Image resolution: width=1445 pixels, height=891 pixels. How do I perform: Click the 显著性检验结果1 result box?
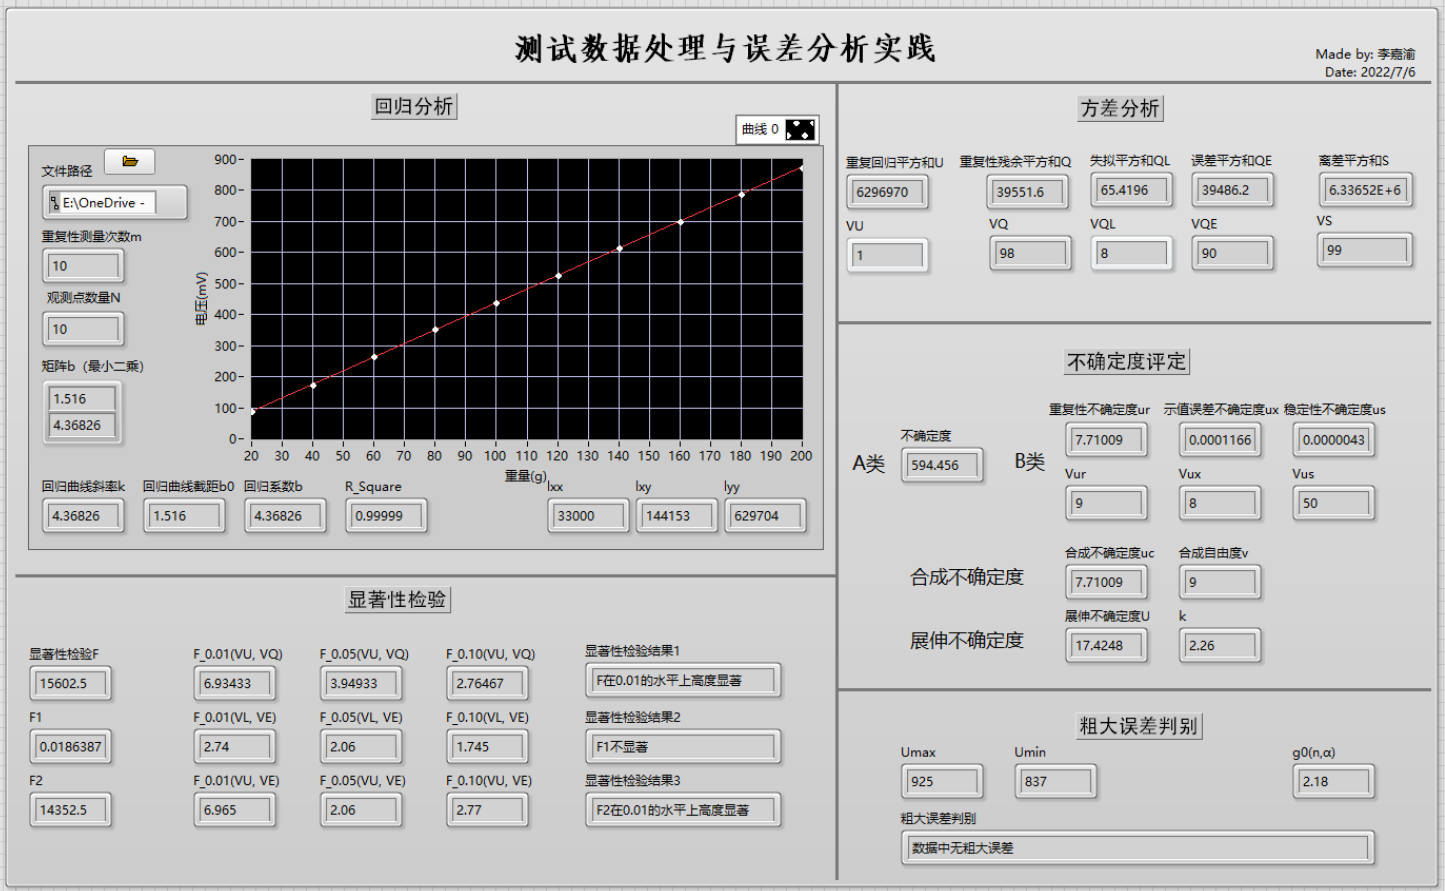coord(683,681)
